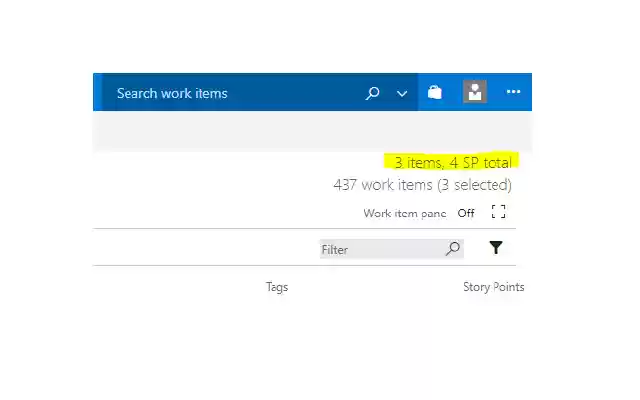The height and width of the screenshot is (400, 640).
Task: Enter full screen mode with expand icon
Action: click(498, 212)
